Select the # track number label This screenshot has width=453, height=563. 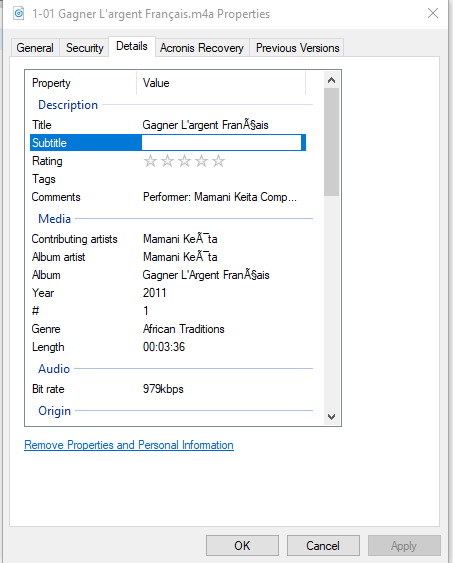coord(35,311)
